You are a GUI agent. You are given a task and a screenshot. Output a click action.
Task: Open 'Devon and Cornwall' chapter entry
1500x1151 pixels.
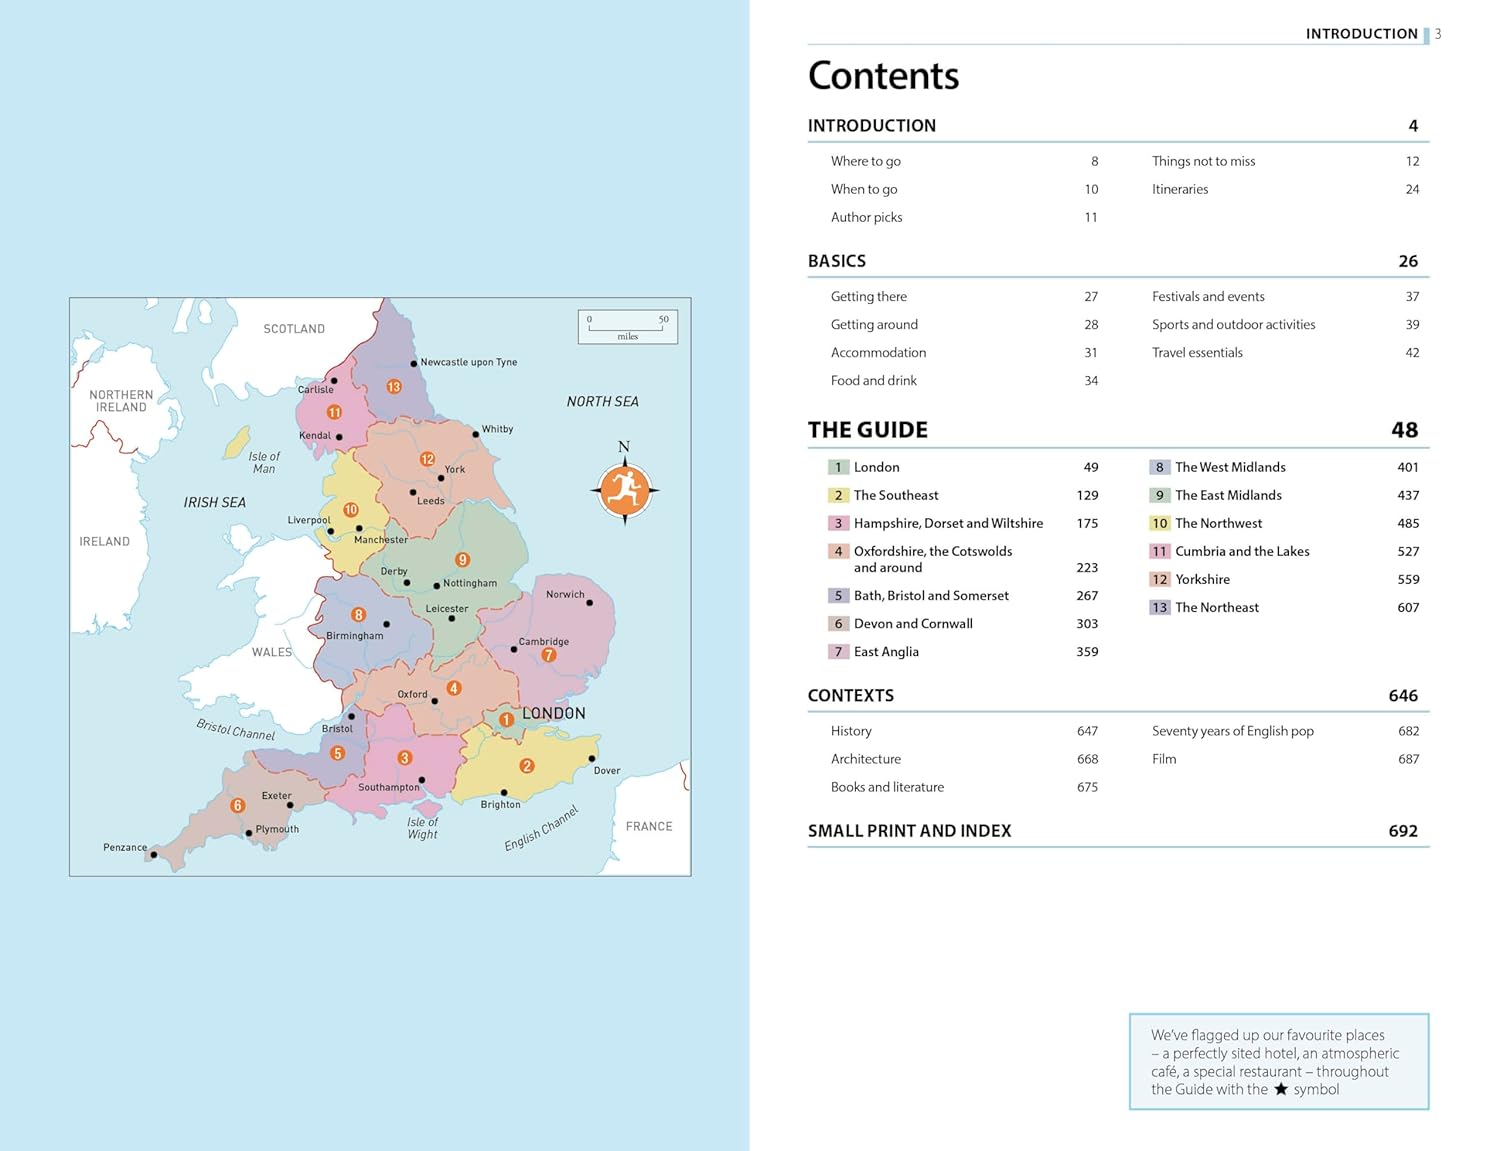pos(912,623)
